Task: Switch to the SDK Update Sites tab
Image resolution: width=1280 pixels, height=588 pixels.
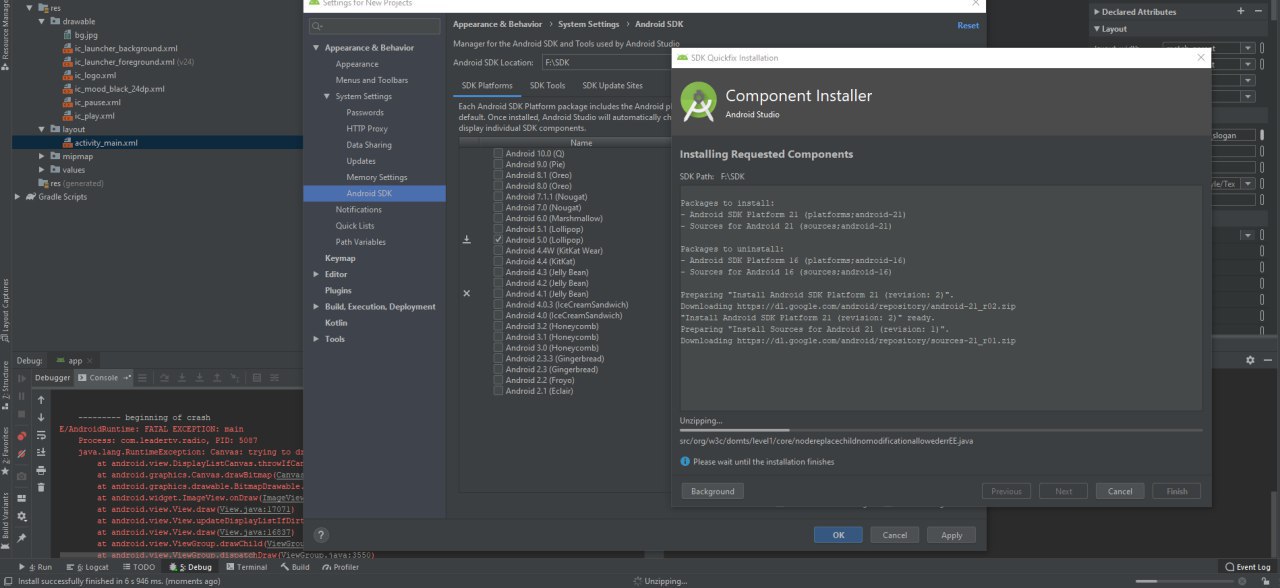Action: pyautogui.click(x=612, y=86)
